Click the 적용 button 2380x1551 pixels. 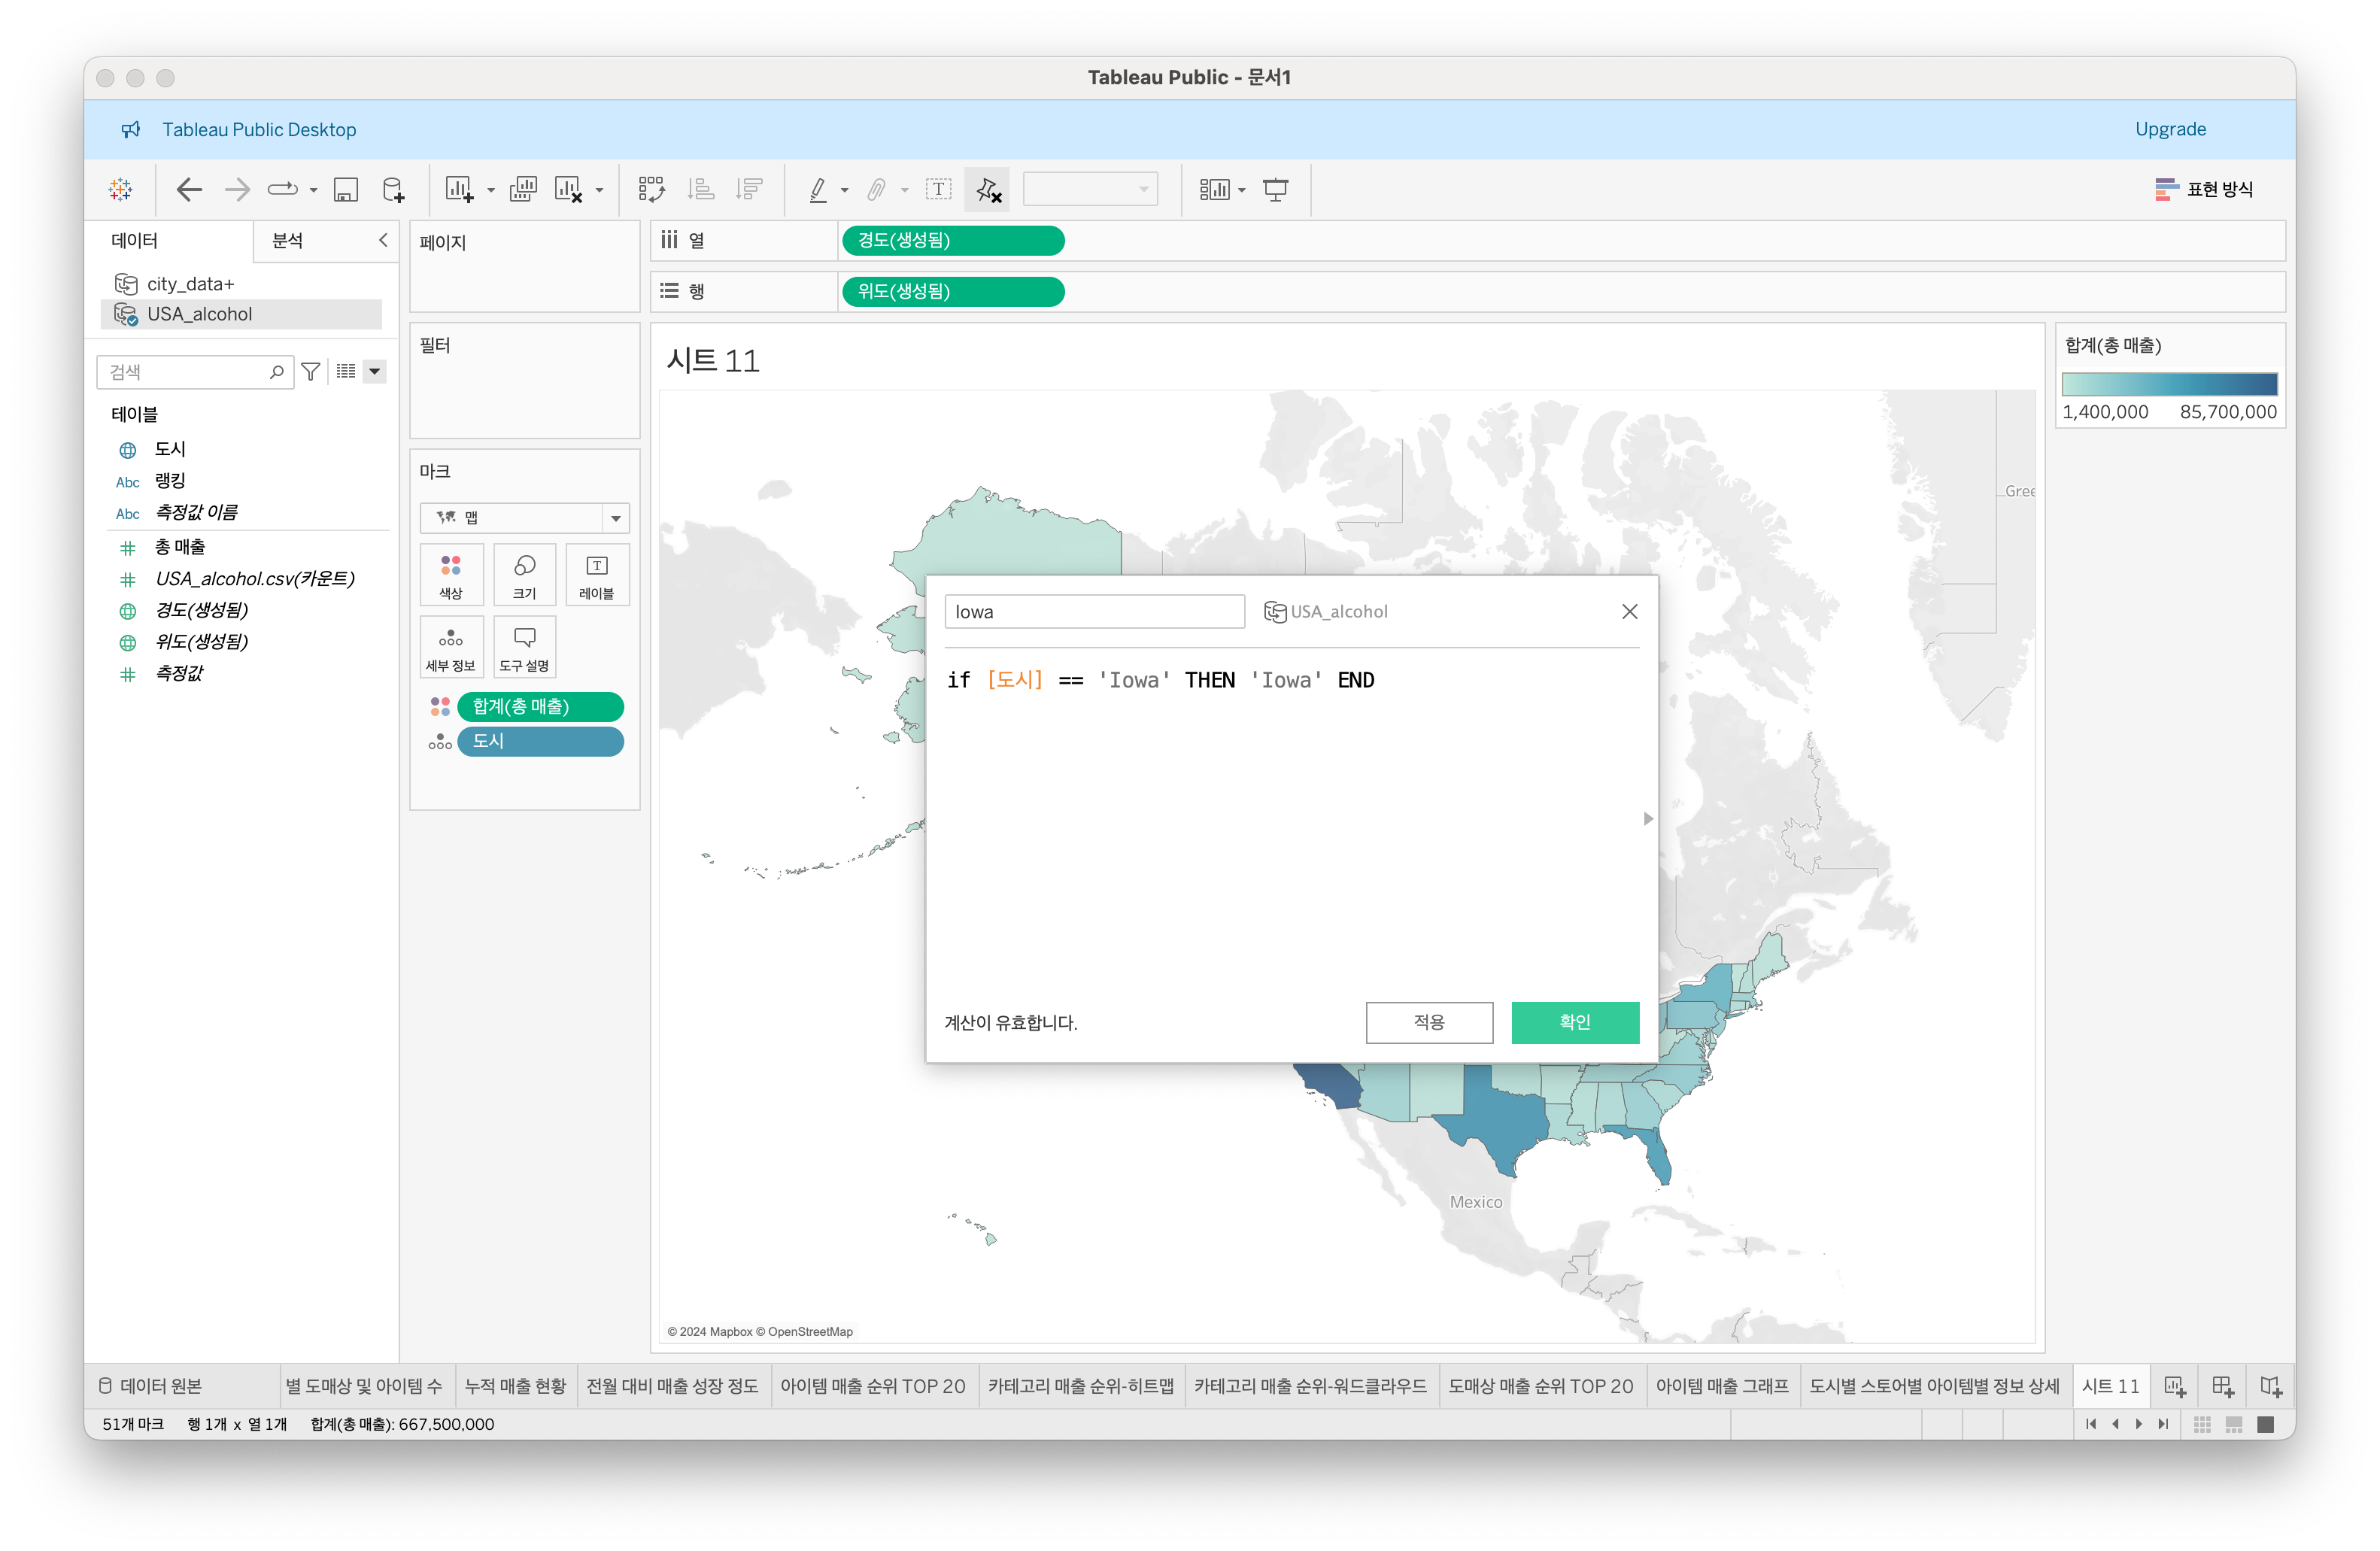tap(1429, 1022)
